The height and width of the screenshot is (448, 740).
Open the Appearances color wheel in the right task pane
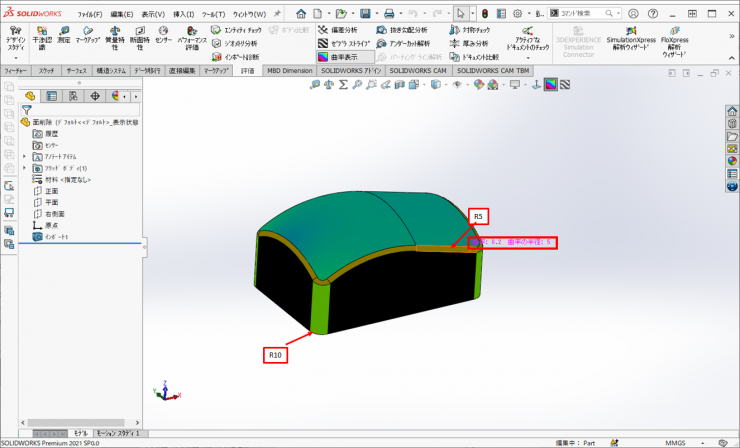[x=731, y=160]
